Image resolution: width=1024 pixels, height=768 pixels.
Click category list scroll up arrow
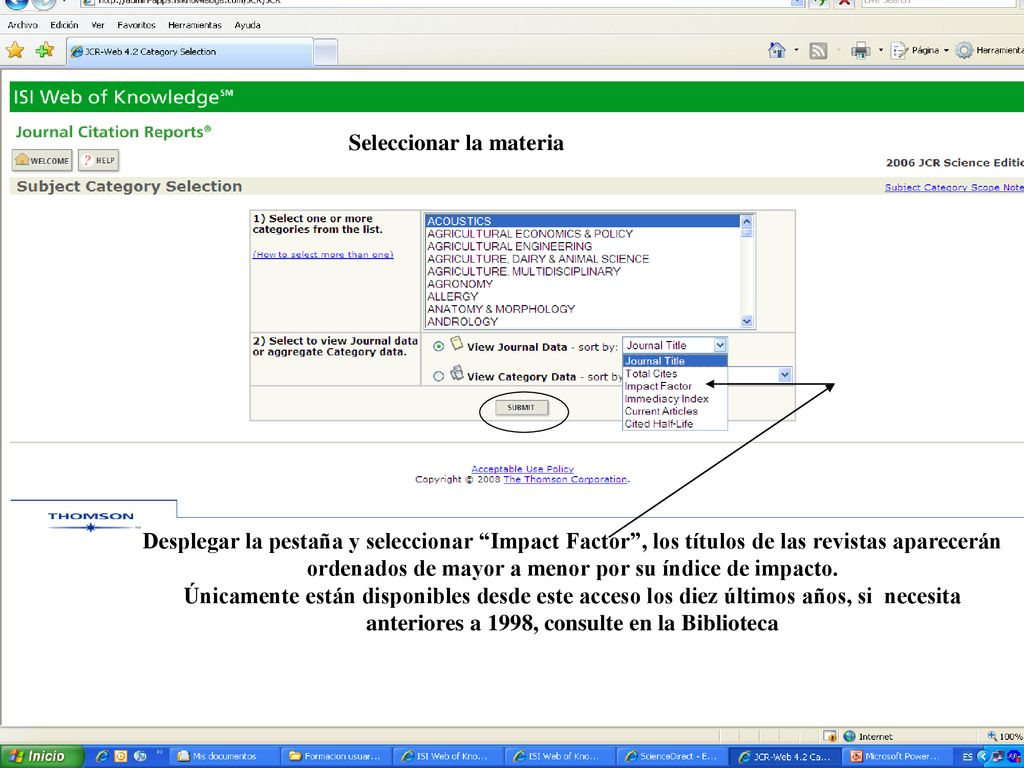coord(747,221)
